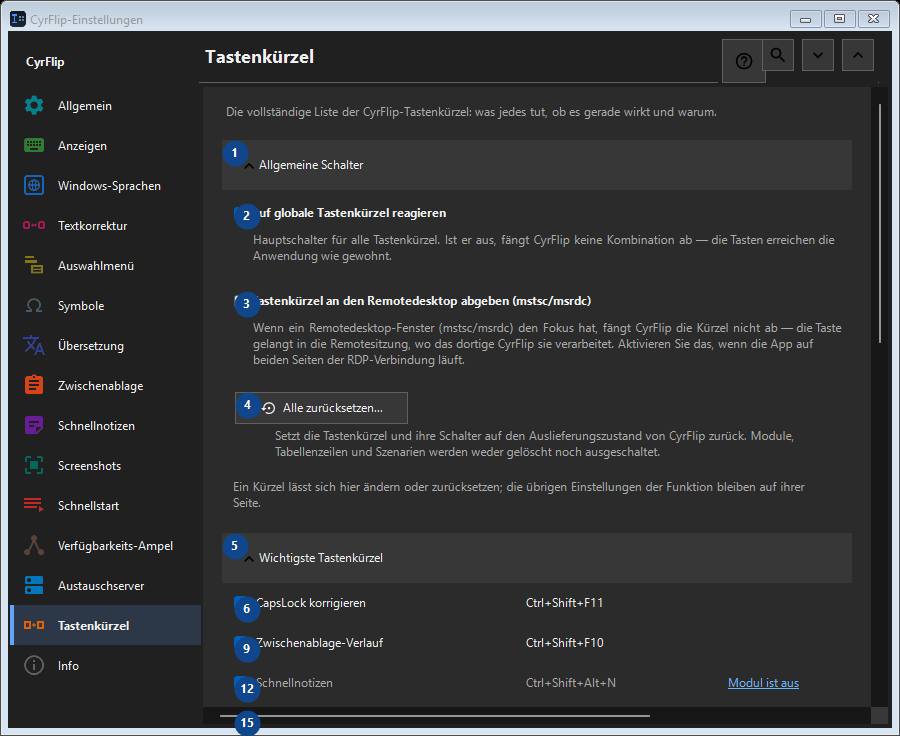Open the Schnellnotizen note icon
The height and width of the screenshot is (736, 900).
click(x=34, y=425)
